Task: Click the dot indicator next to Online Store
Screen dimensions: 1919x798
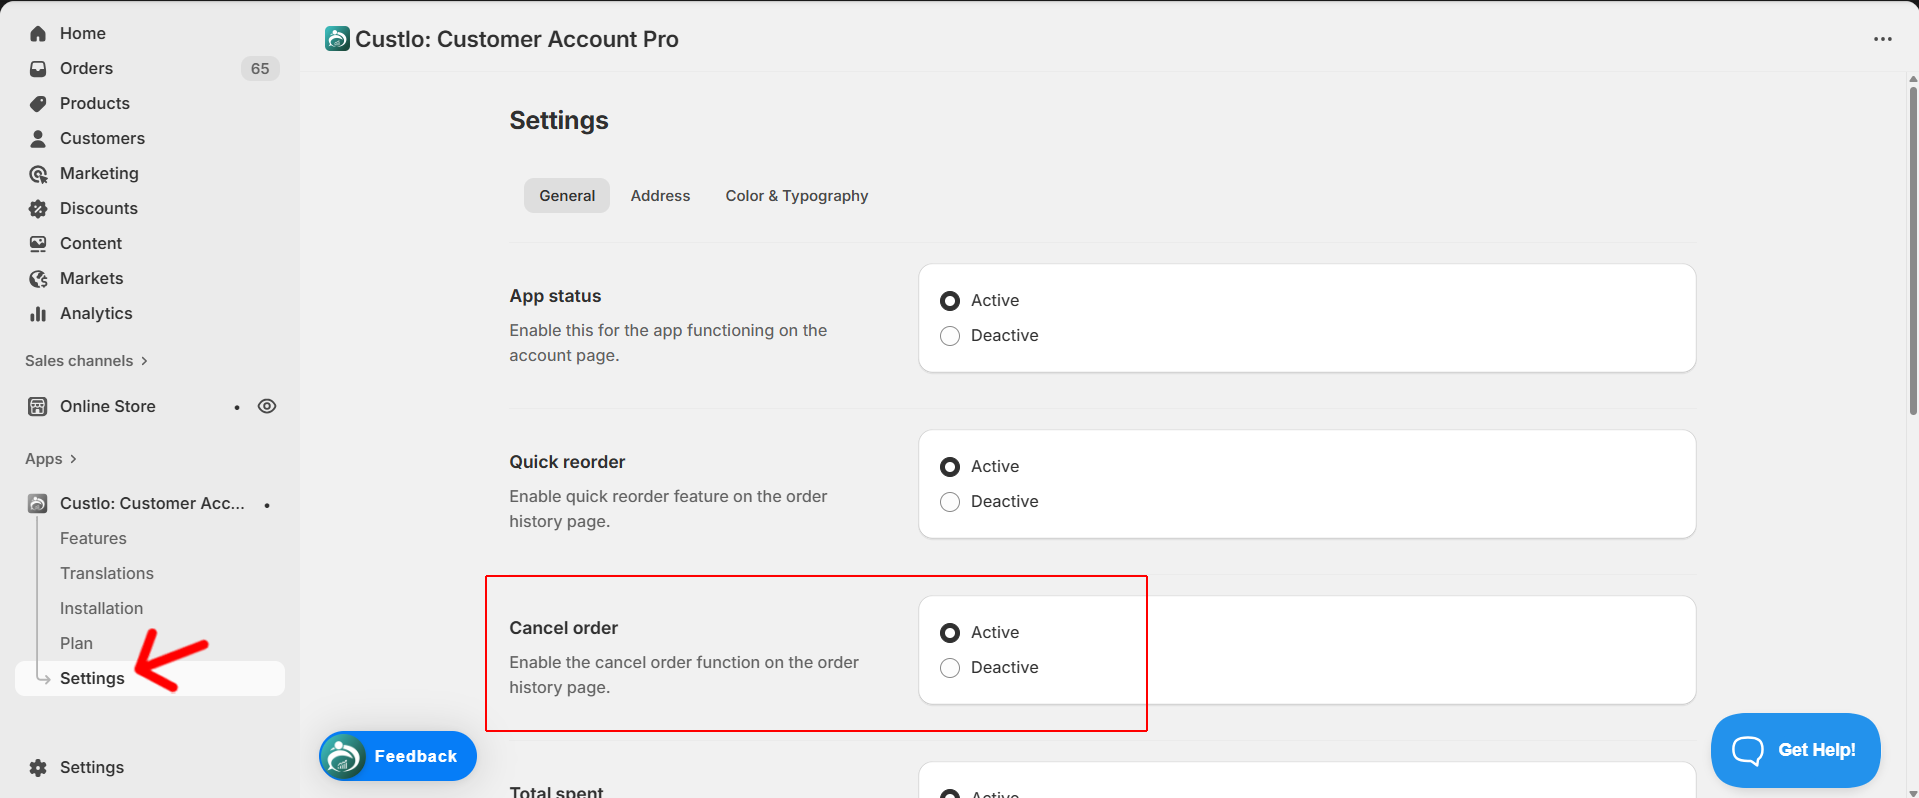Action: click(237, 407)
